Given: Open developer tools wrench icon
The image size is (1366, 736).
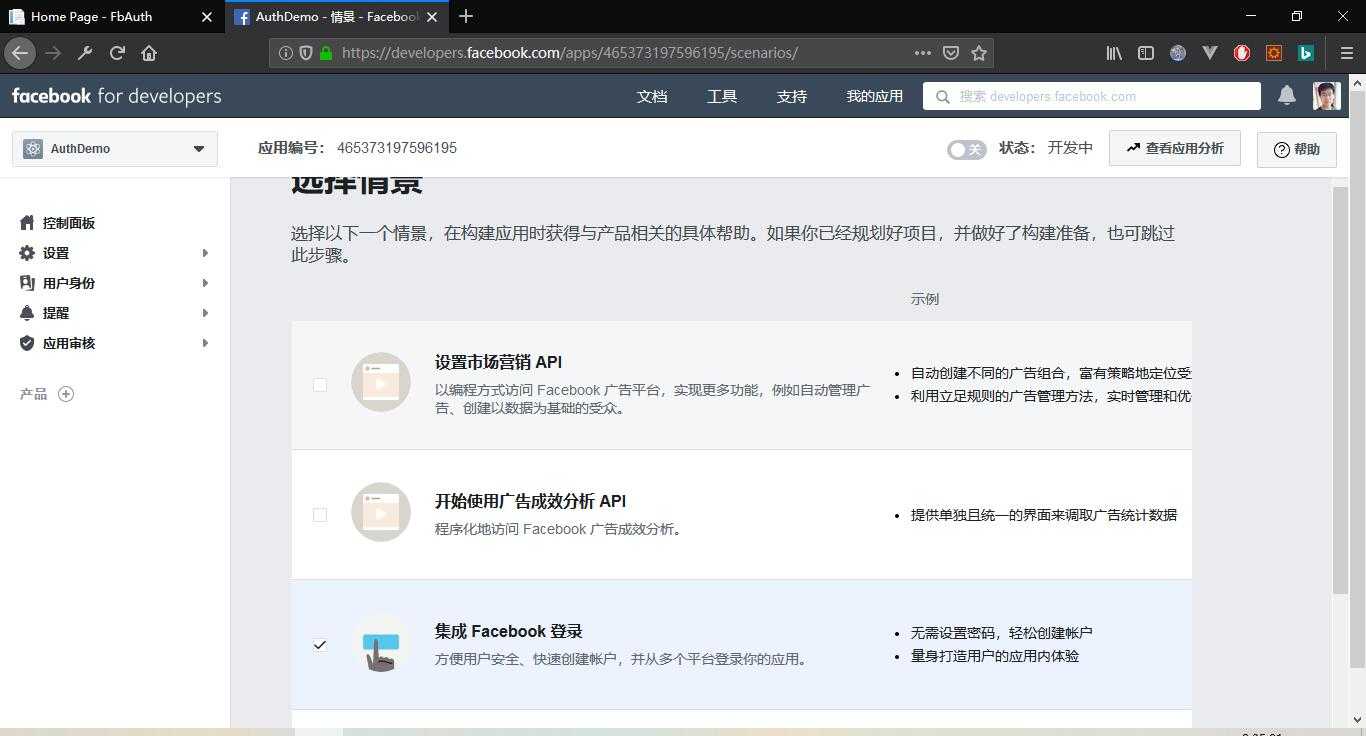Looking at the screenshot, I should pyautogui.click(x=85, y=53).
